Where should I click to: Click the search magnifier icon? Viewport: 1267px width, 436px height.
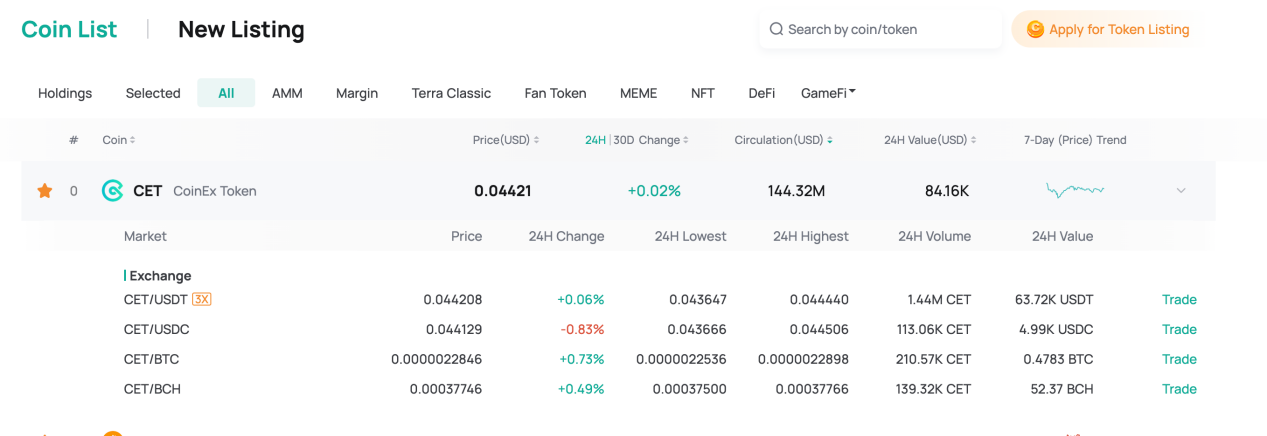pyautogui.click(x=776, y=29)
